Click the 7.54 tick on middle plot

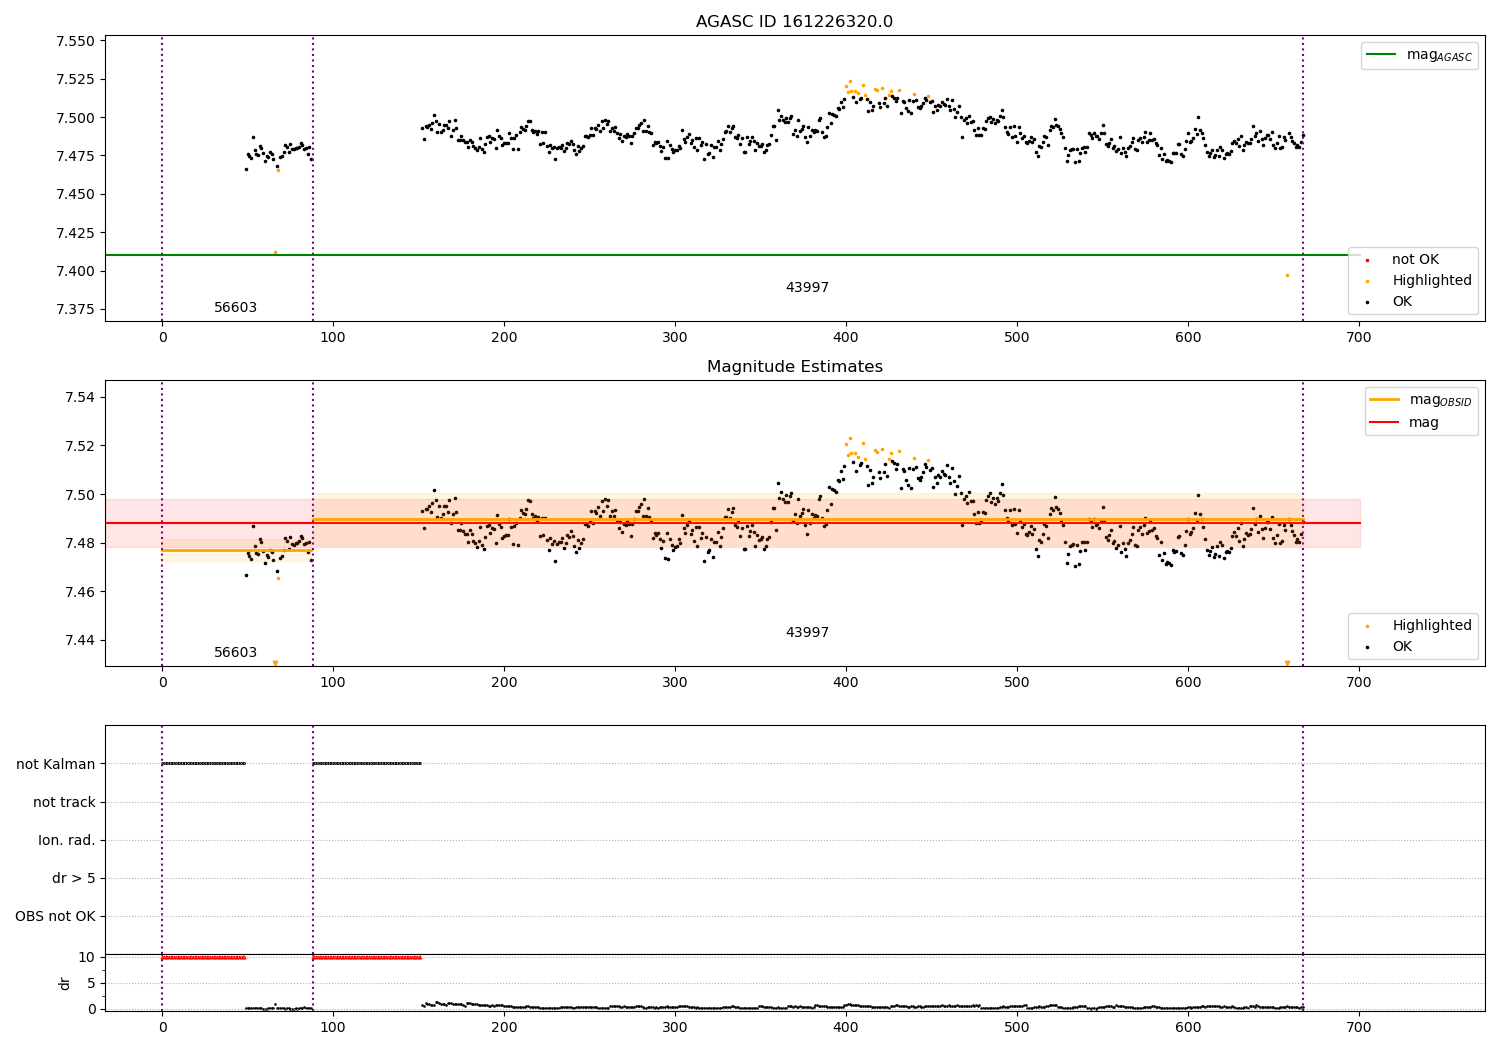(x=79, y=398)
